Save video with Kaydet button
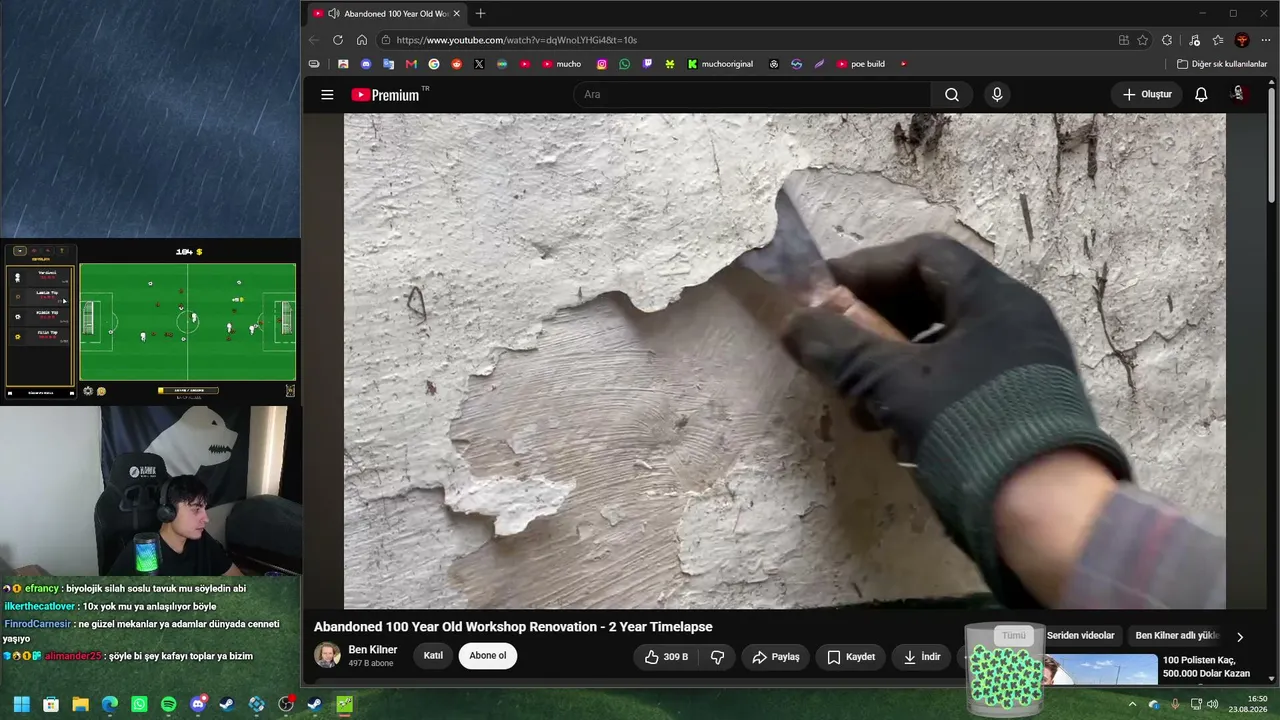Screen dimensions: 1280x720 (851, 657)
